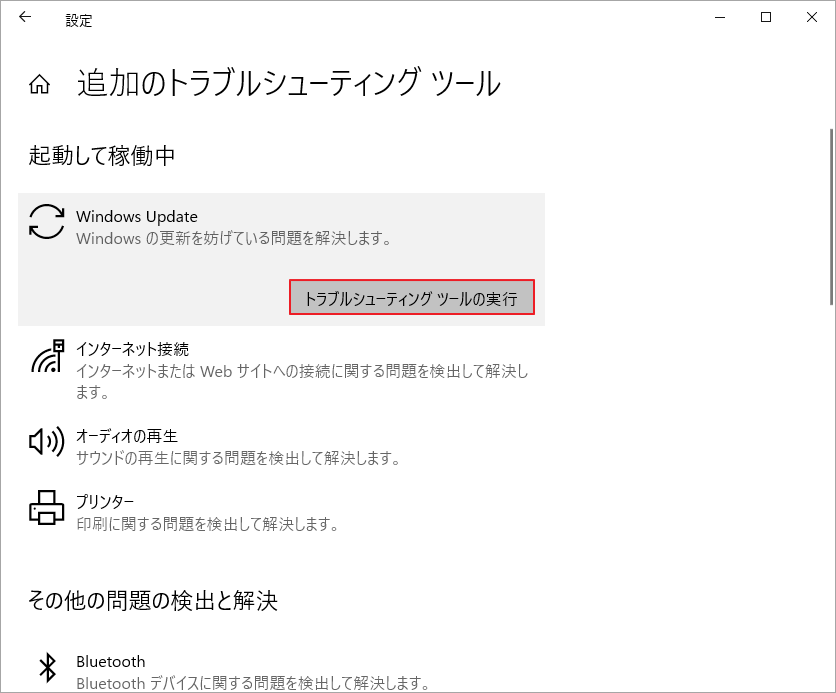Click the printer icon for プリンター

point(46,507)
